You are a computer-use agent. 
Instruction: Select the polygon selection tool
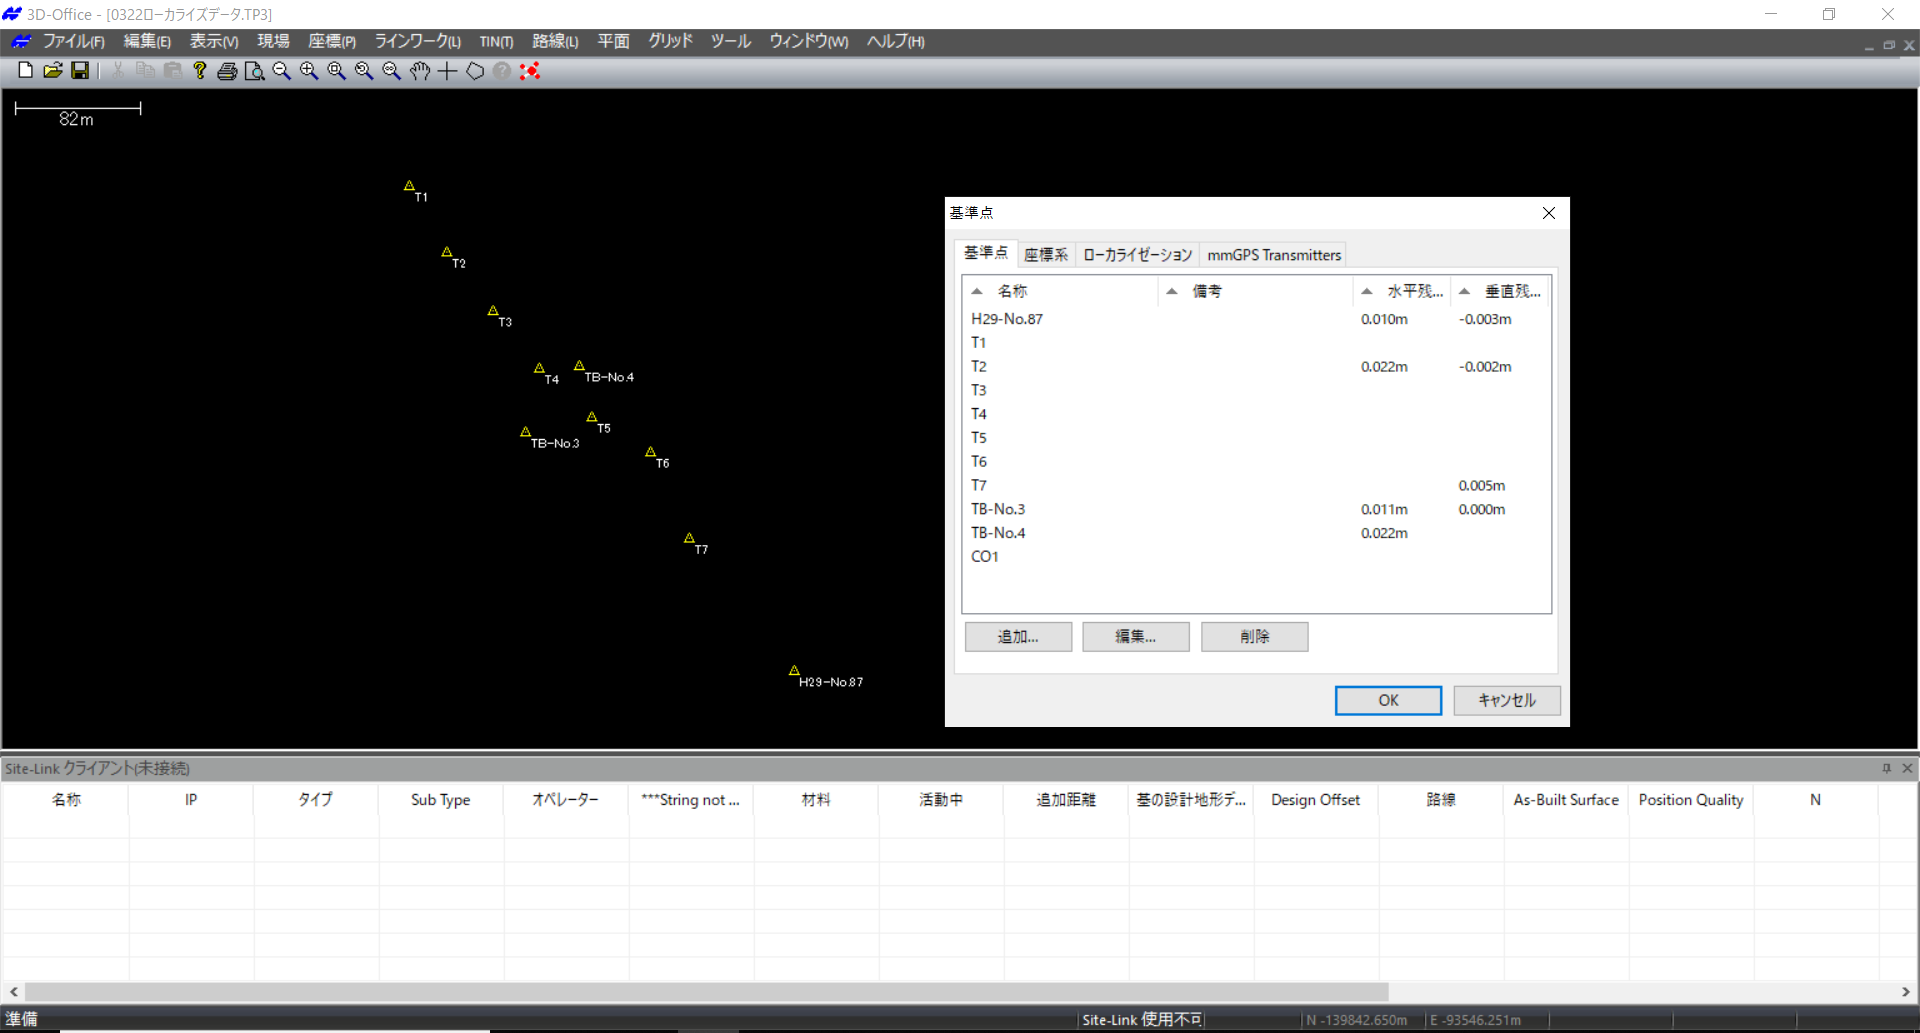coord(475,71)
